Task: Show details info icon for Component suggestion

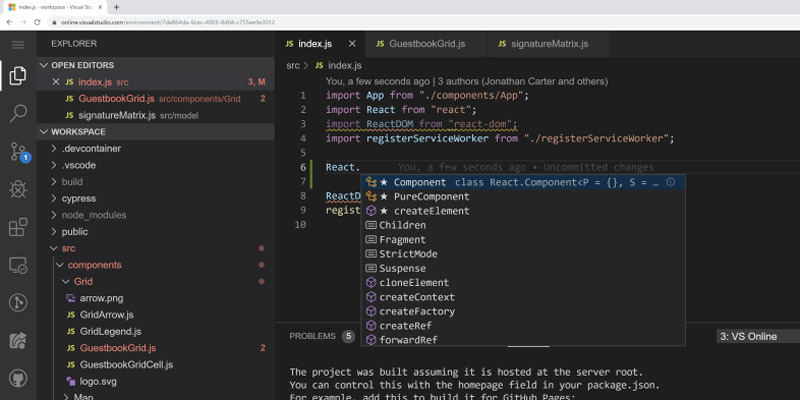Action: 670,182
